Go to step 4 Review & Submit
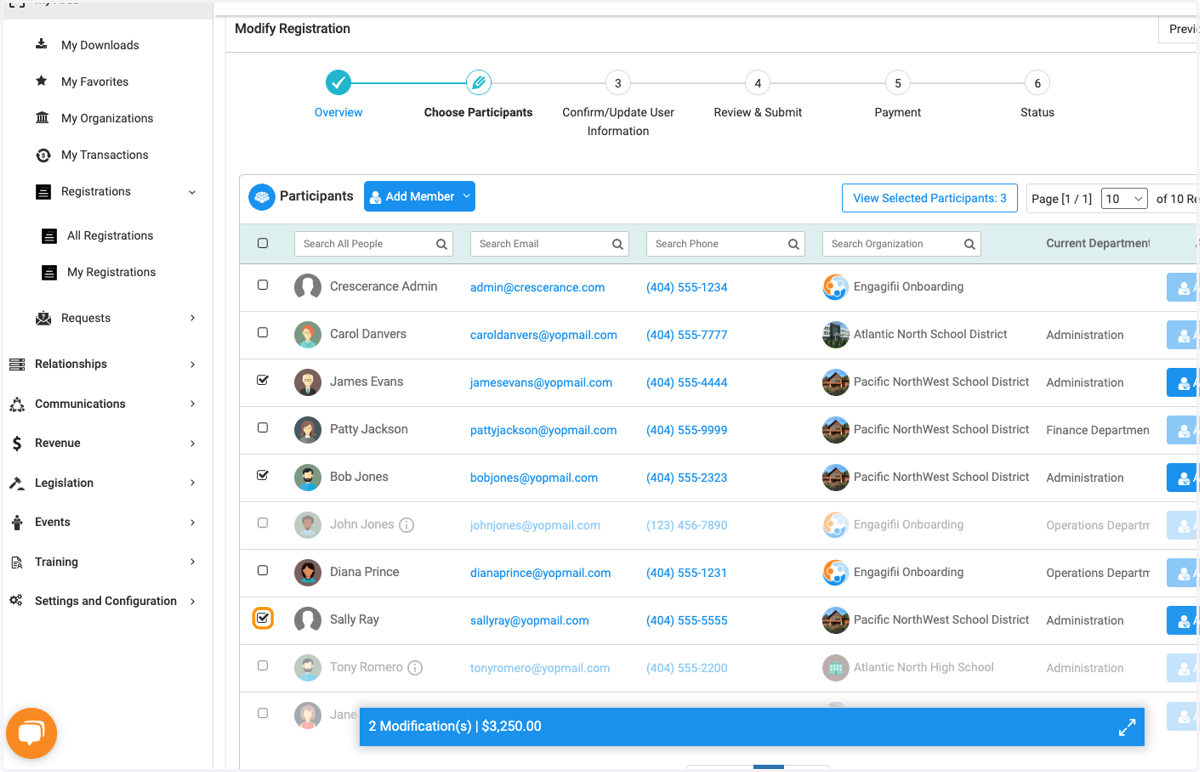The image size is (1200, 772). [x=758, y=83]
